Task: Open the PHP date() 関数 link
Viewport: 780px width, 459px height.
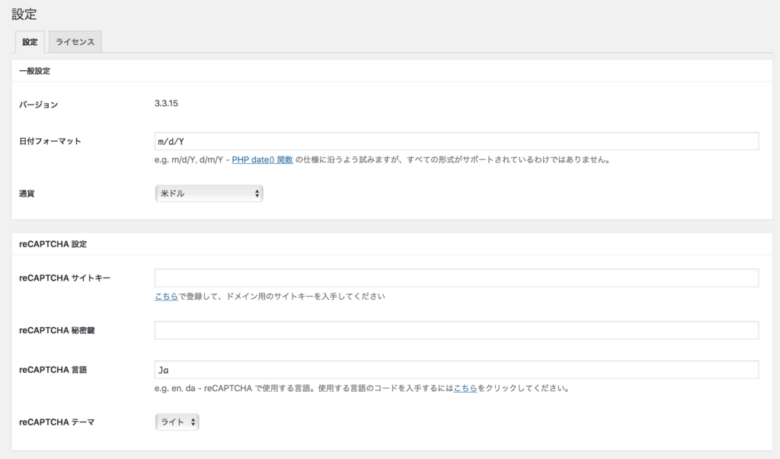Action: [x=262, y=159]
